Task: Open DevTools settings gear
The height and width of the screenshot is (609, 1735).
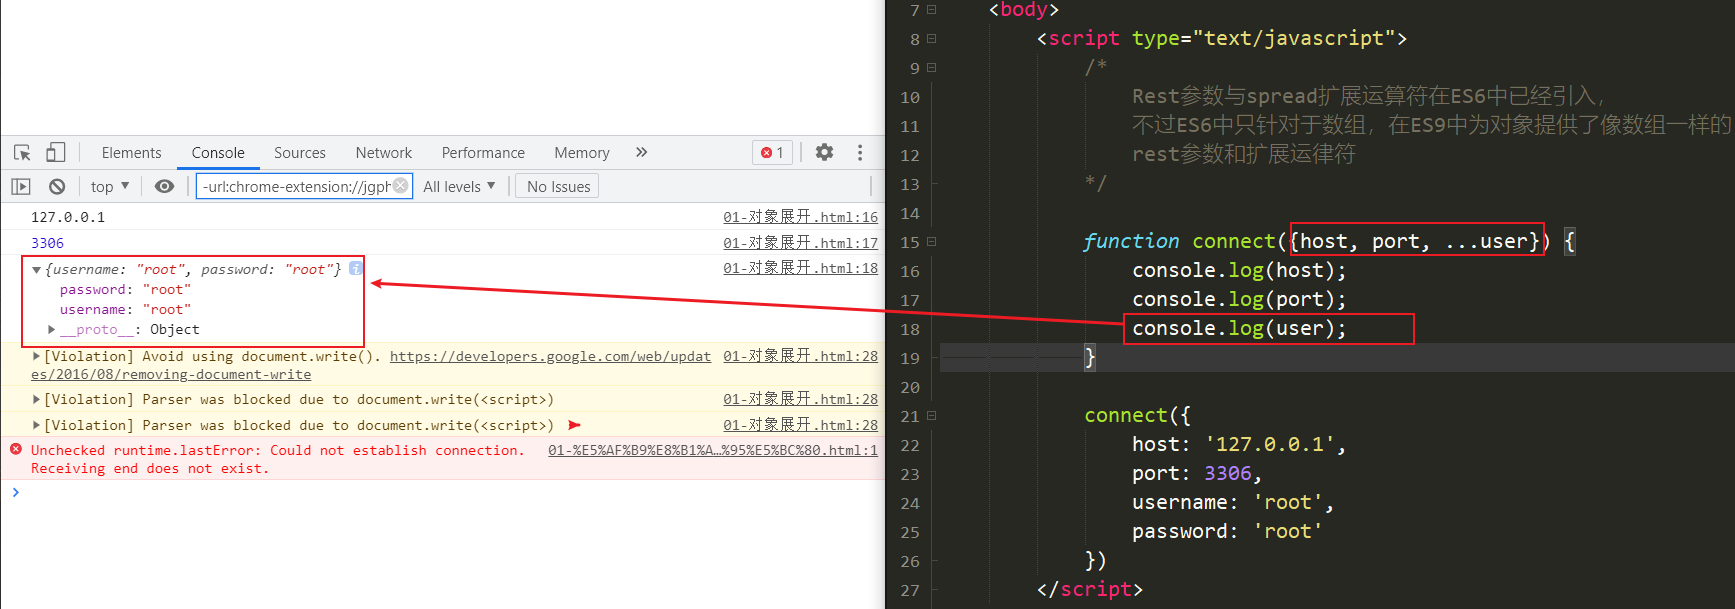Action: (824, 152)
